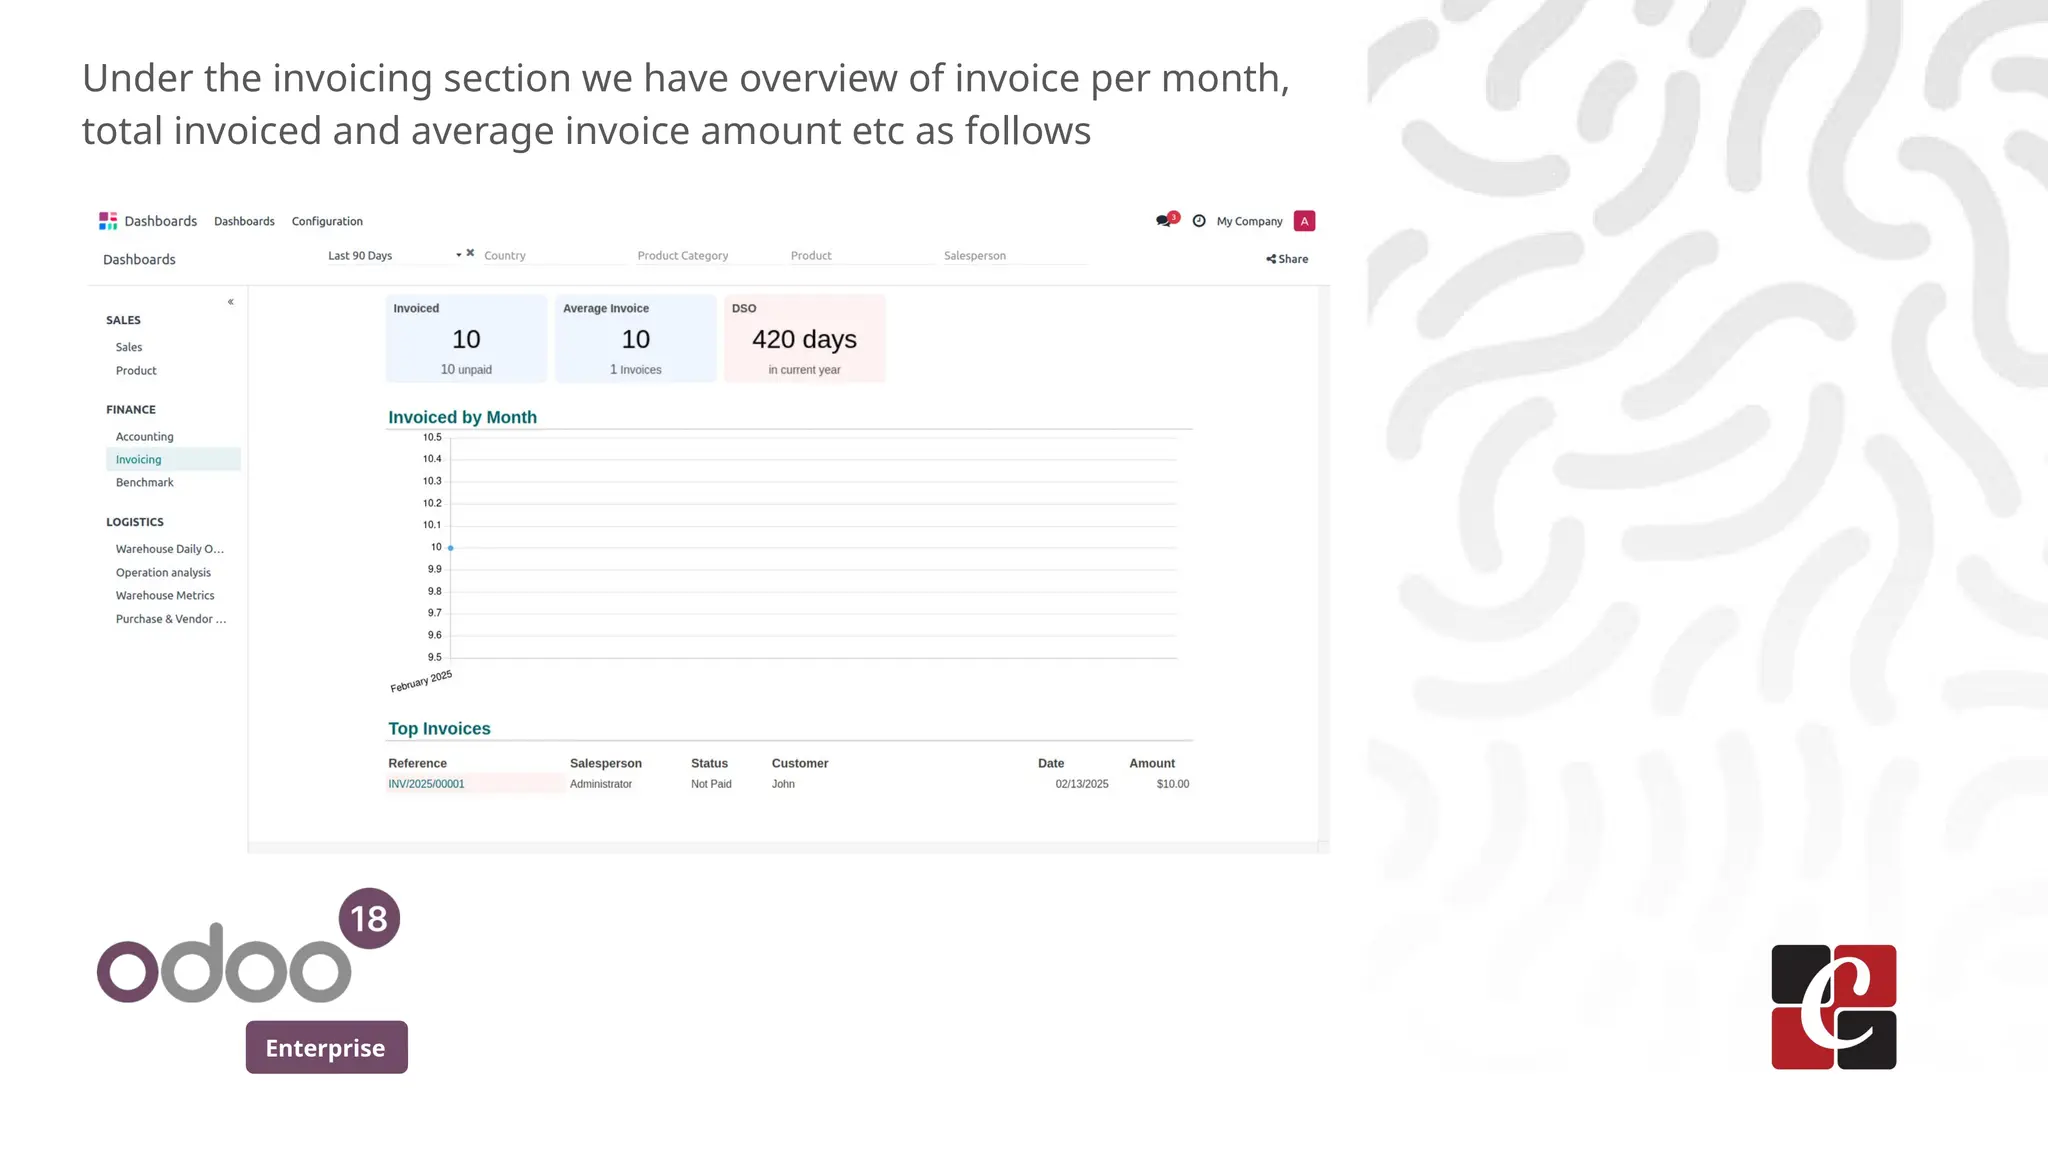The width and height of the screenshot is (2048, 1152).
Task: Click the 02/13/2025 date cell
Action: coord(1082,784)
